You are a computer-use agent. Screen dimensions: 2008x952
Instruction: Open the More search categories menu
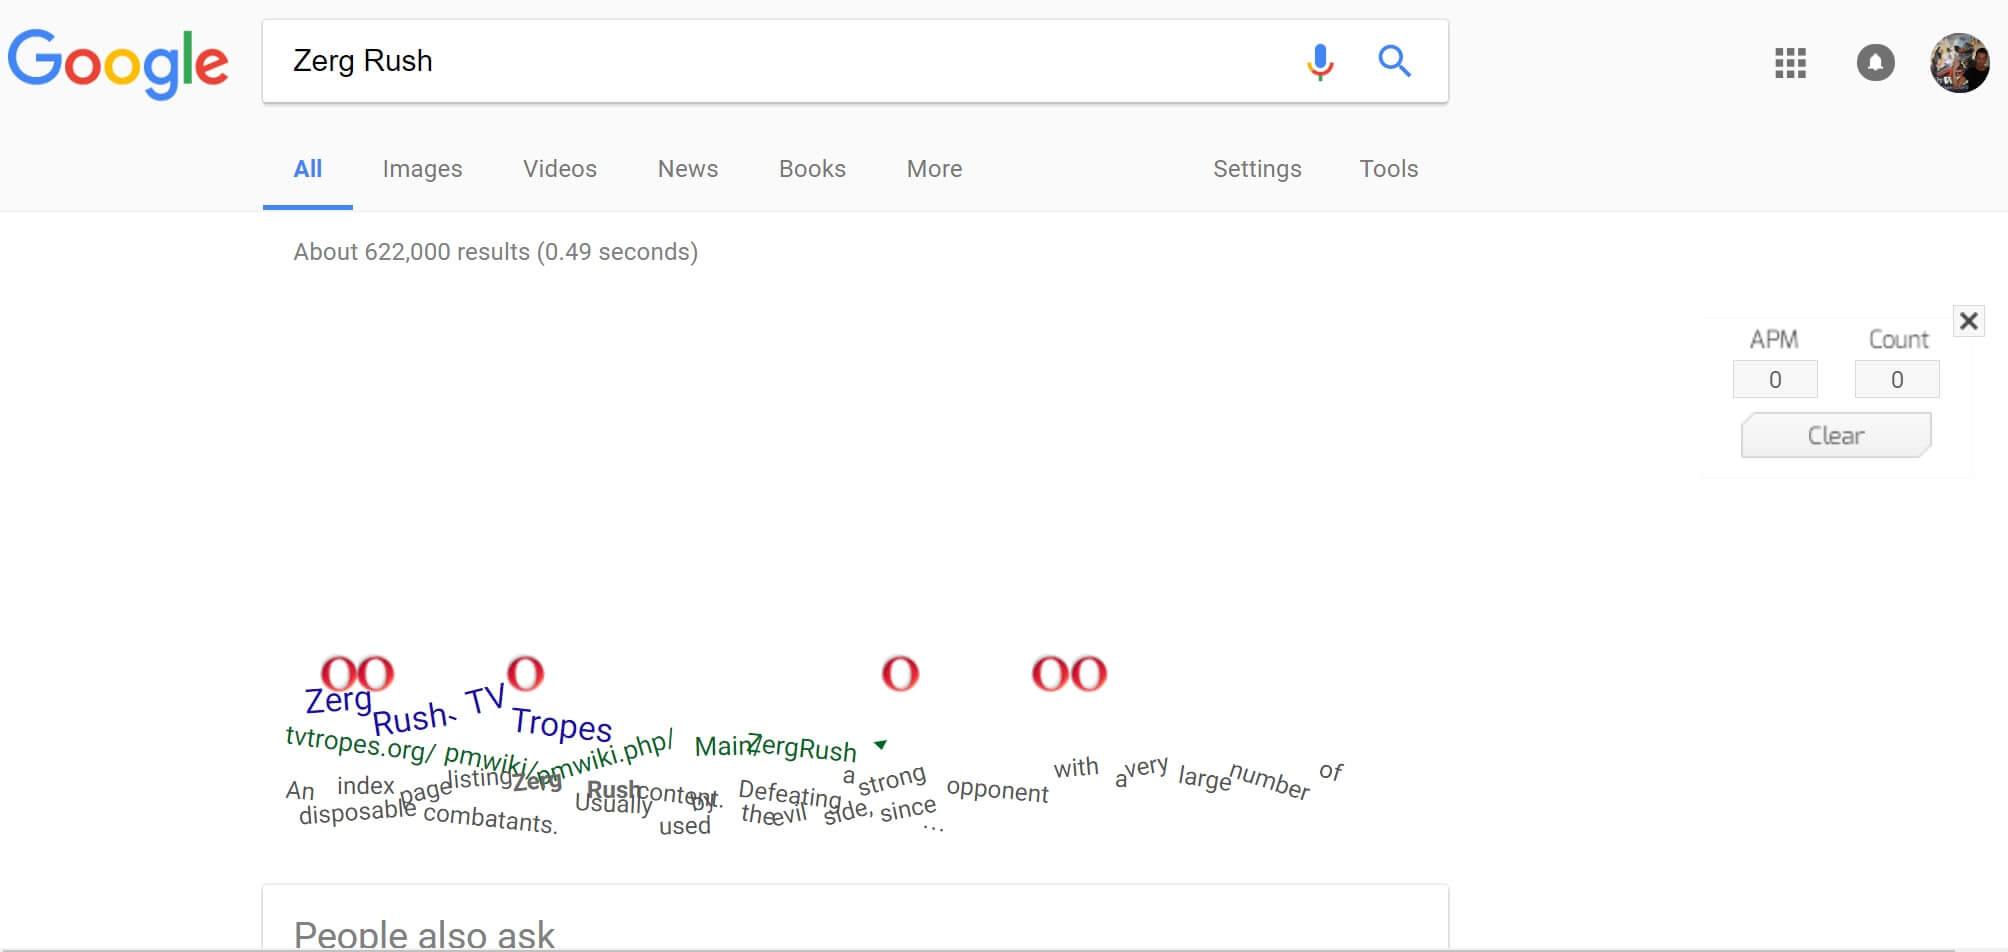click(x=934, y=169)
